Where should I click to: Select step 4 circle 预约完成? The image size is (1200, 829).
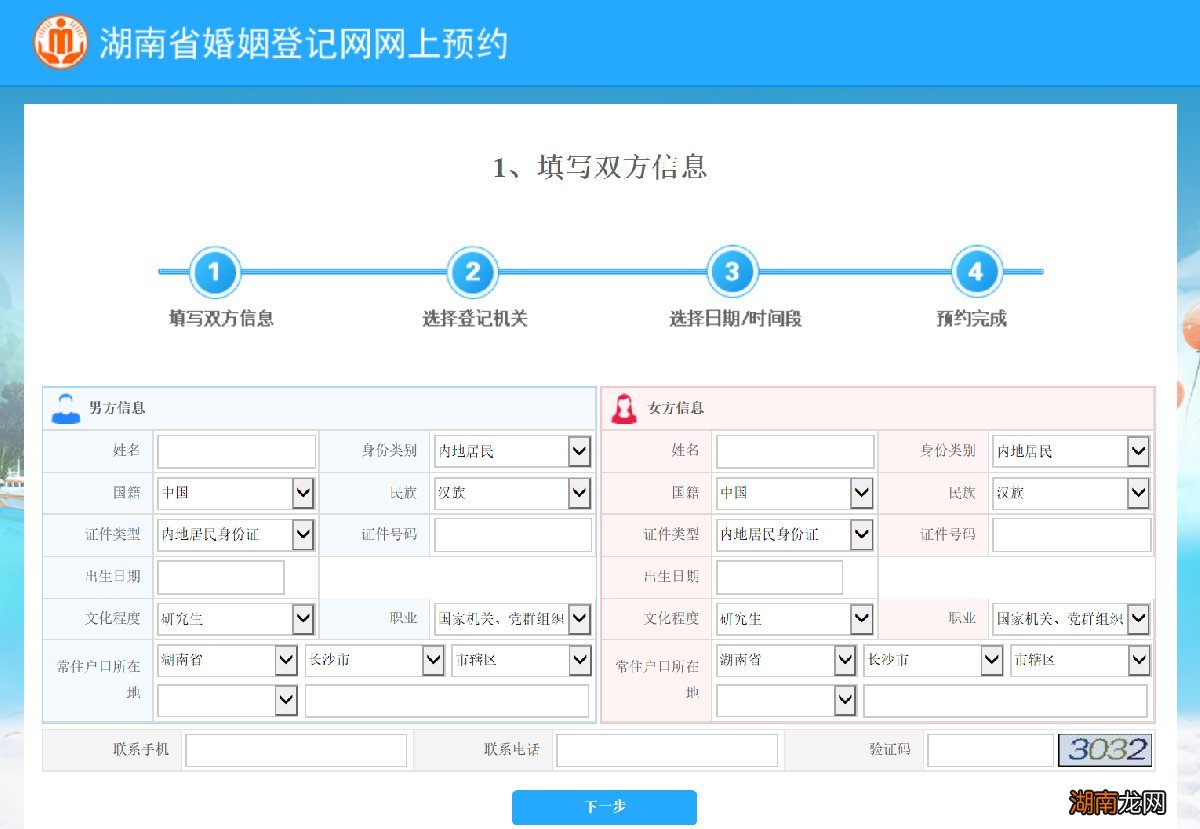[x=976, y=271]
